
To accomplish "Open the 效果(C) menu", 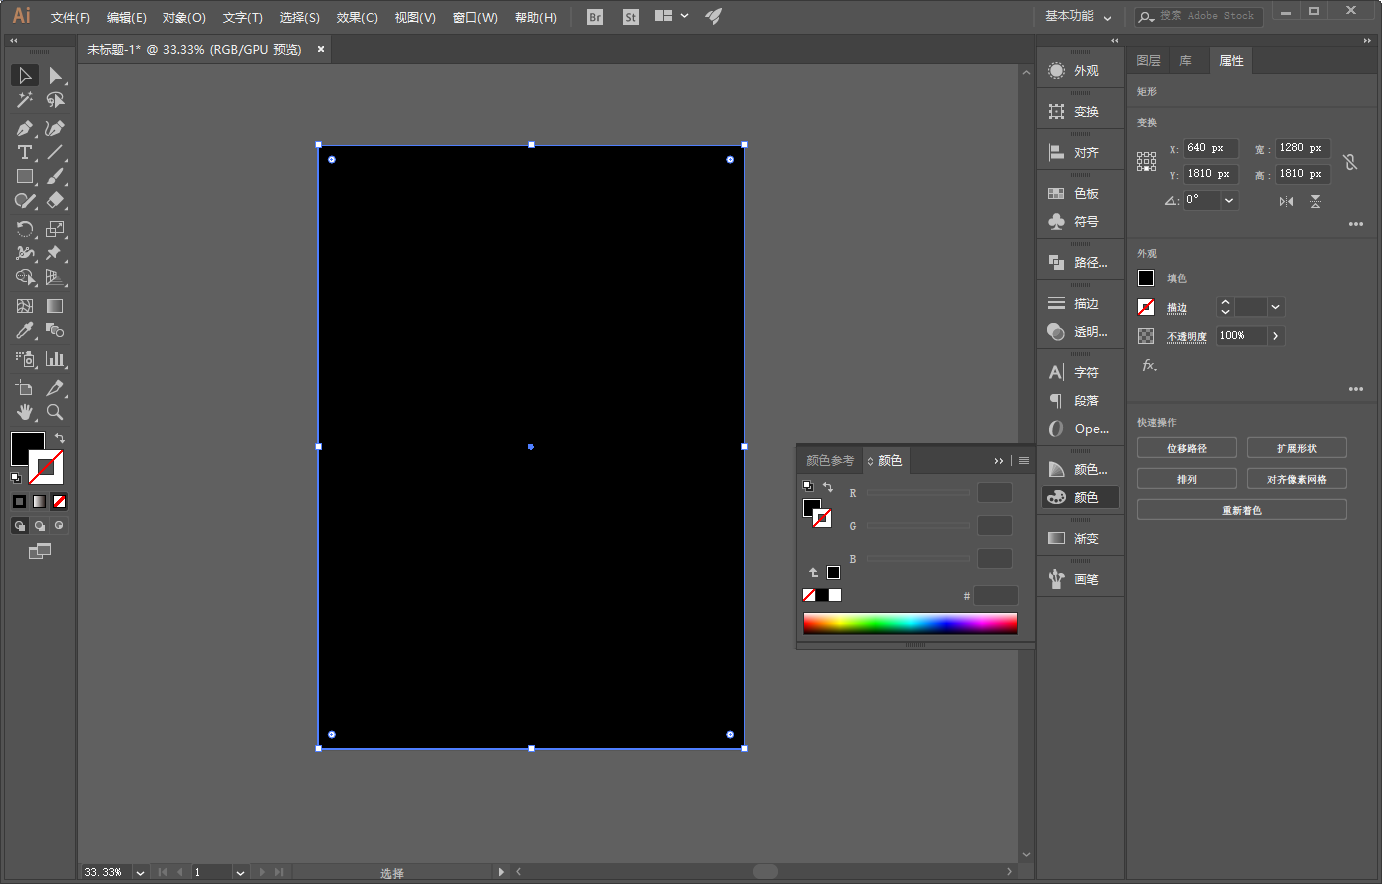I will pyautogui.click(x=357, y=17).
